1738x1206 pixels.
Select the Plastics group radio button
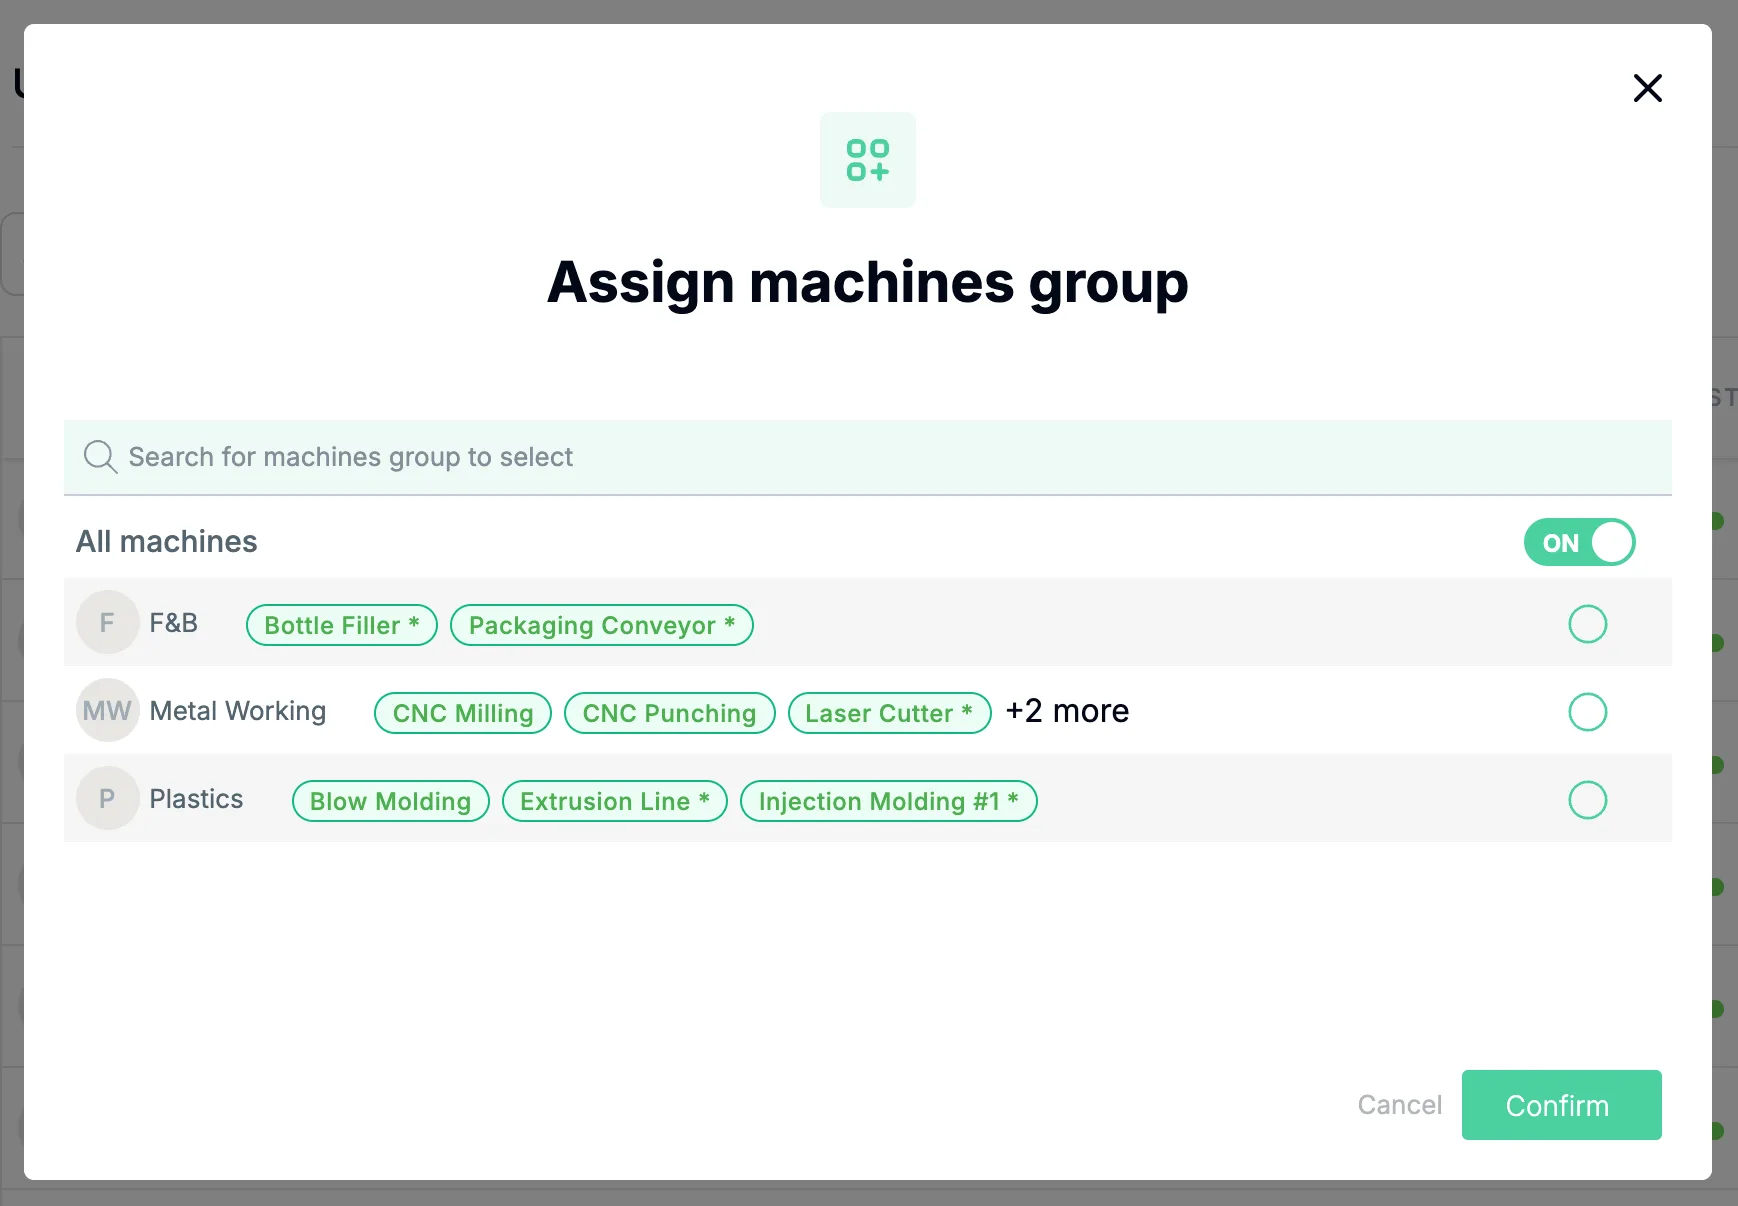click(1587, 800)
